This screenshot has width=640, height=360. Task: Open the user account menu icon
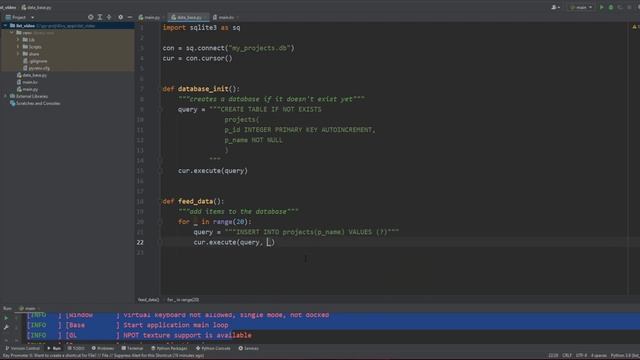[x=555, y=7]
